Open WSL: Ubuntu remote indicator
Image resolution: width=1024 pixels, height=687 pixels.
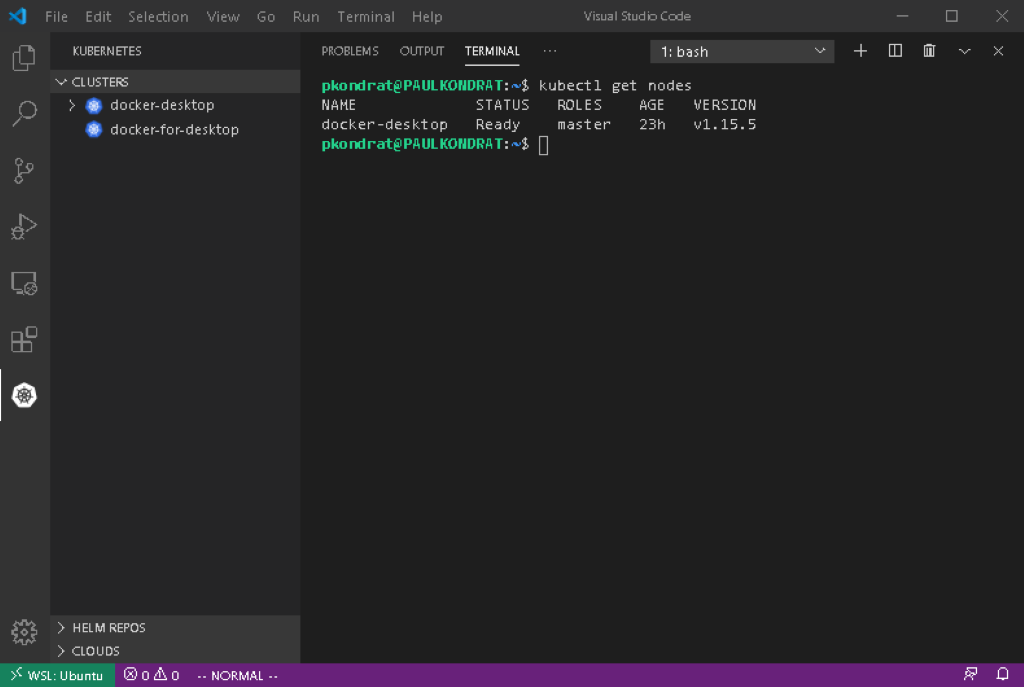coord(57,675)
